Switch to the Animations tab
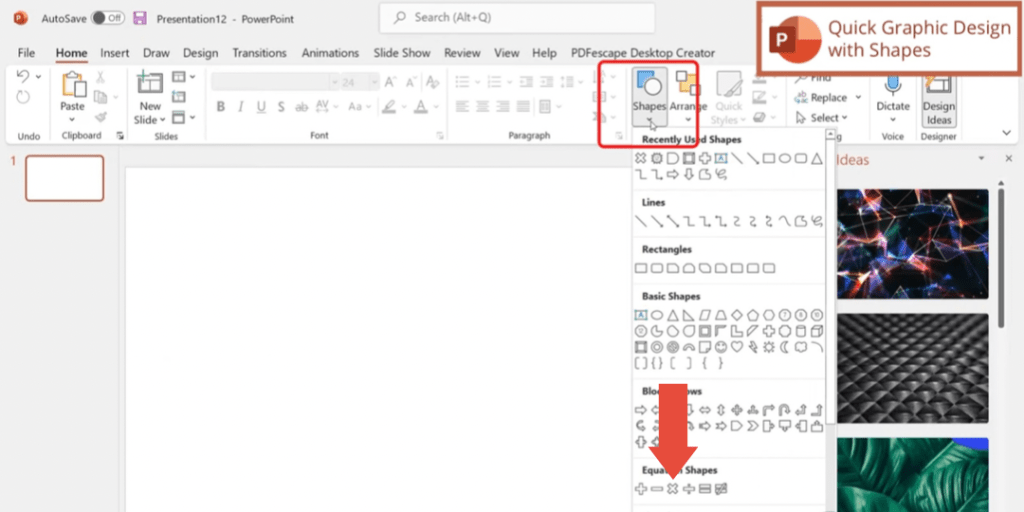The height and width of the screenshot is (512, 1024). pos(330,53)
